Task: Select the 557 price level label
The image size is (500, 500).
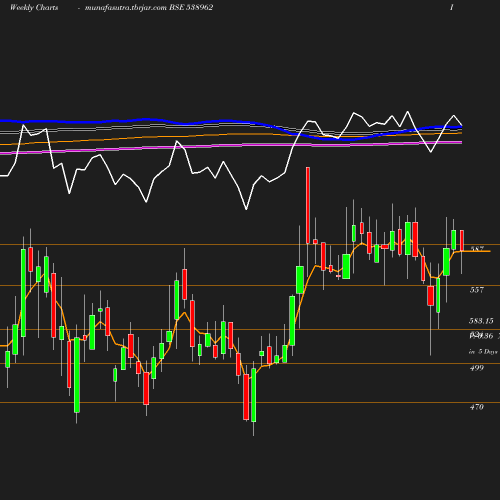Action: (477, 290)
